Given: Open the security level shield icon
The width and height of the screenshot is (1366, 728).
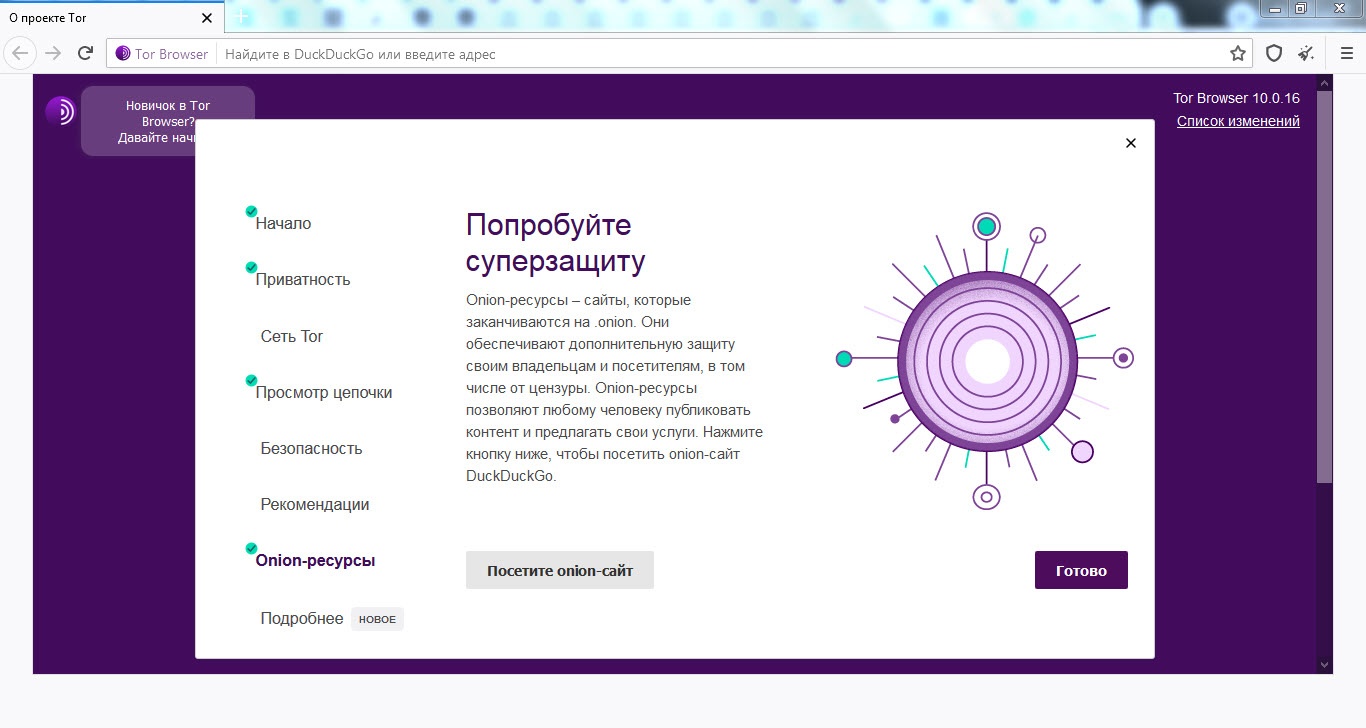Looking at the screenshot, I should (1274, 54).
